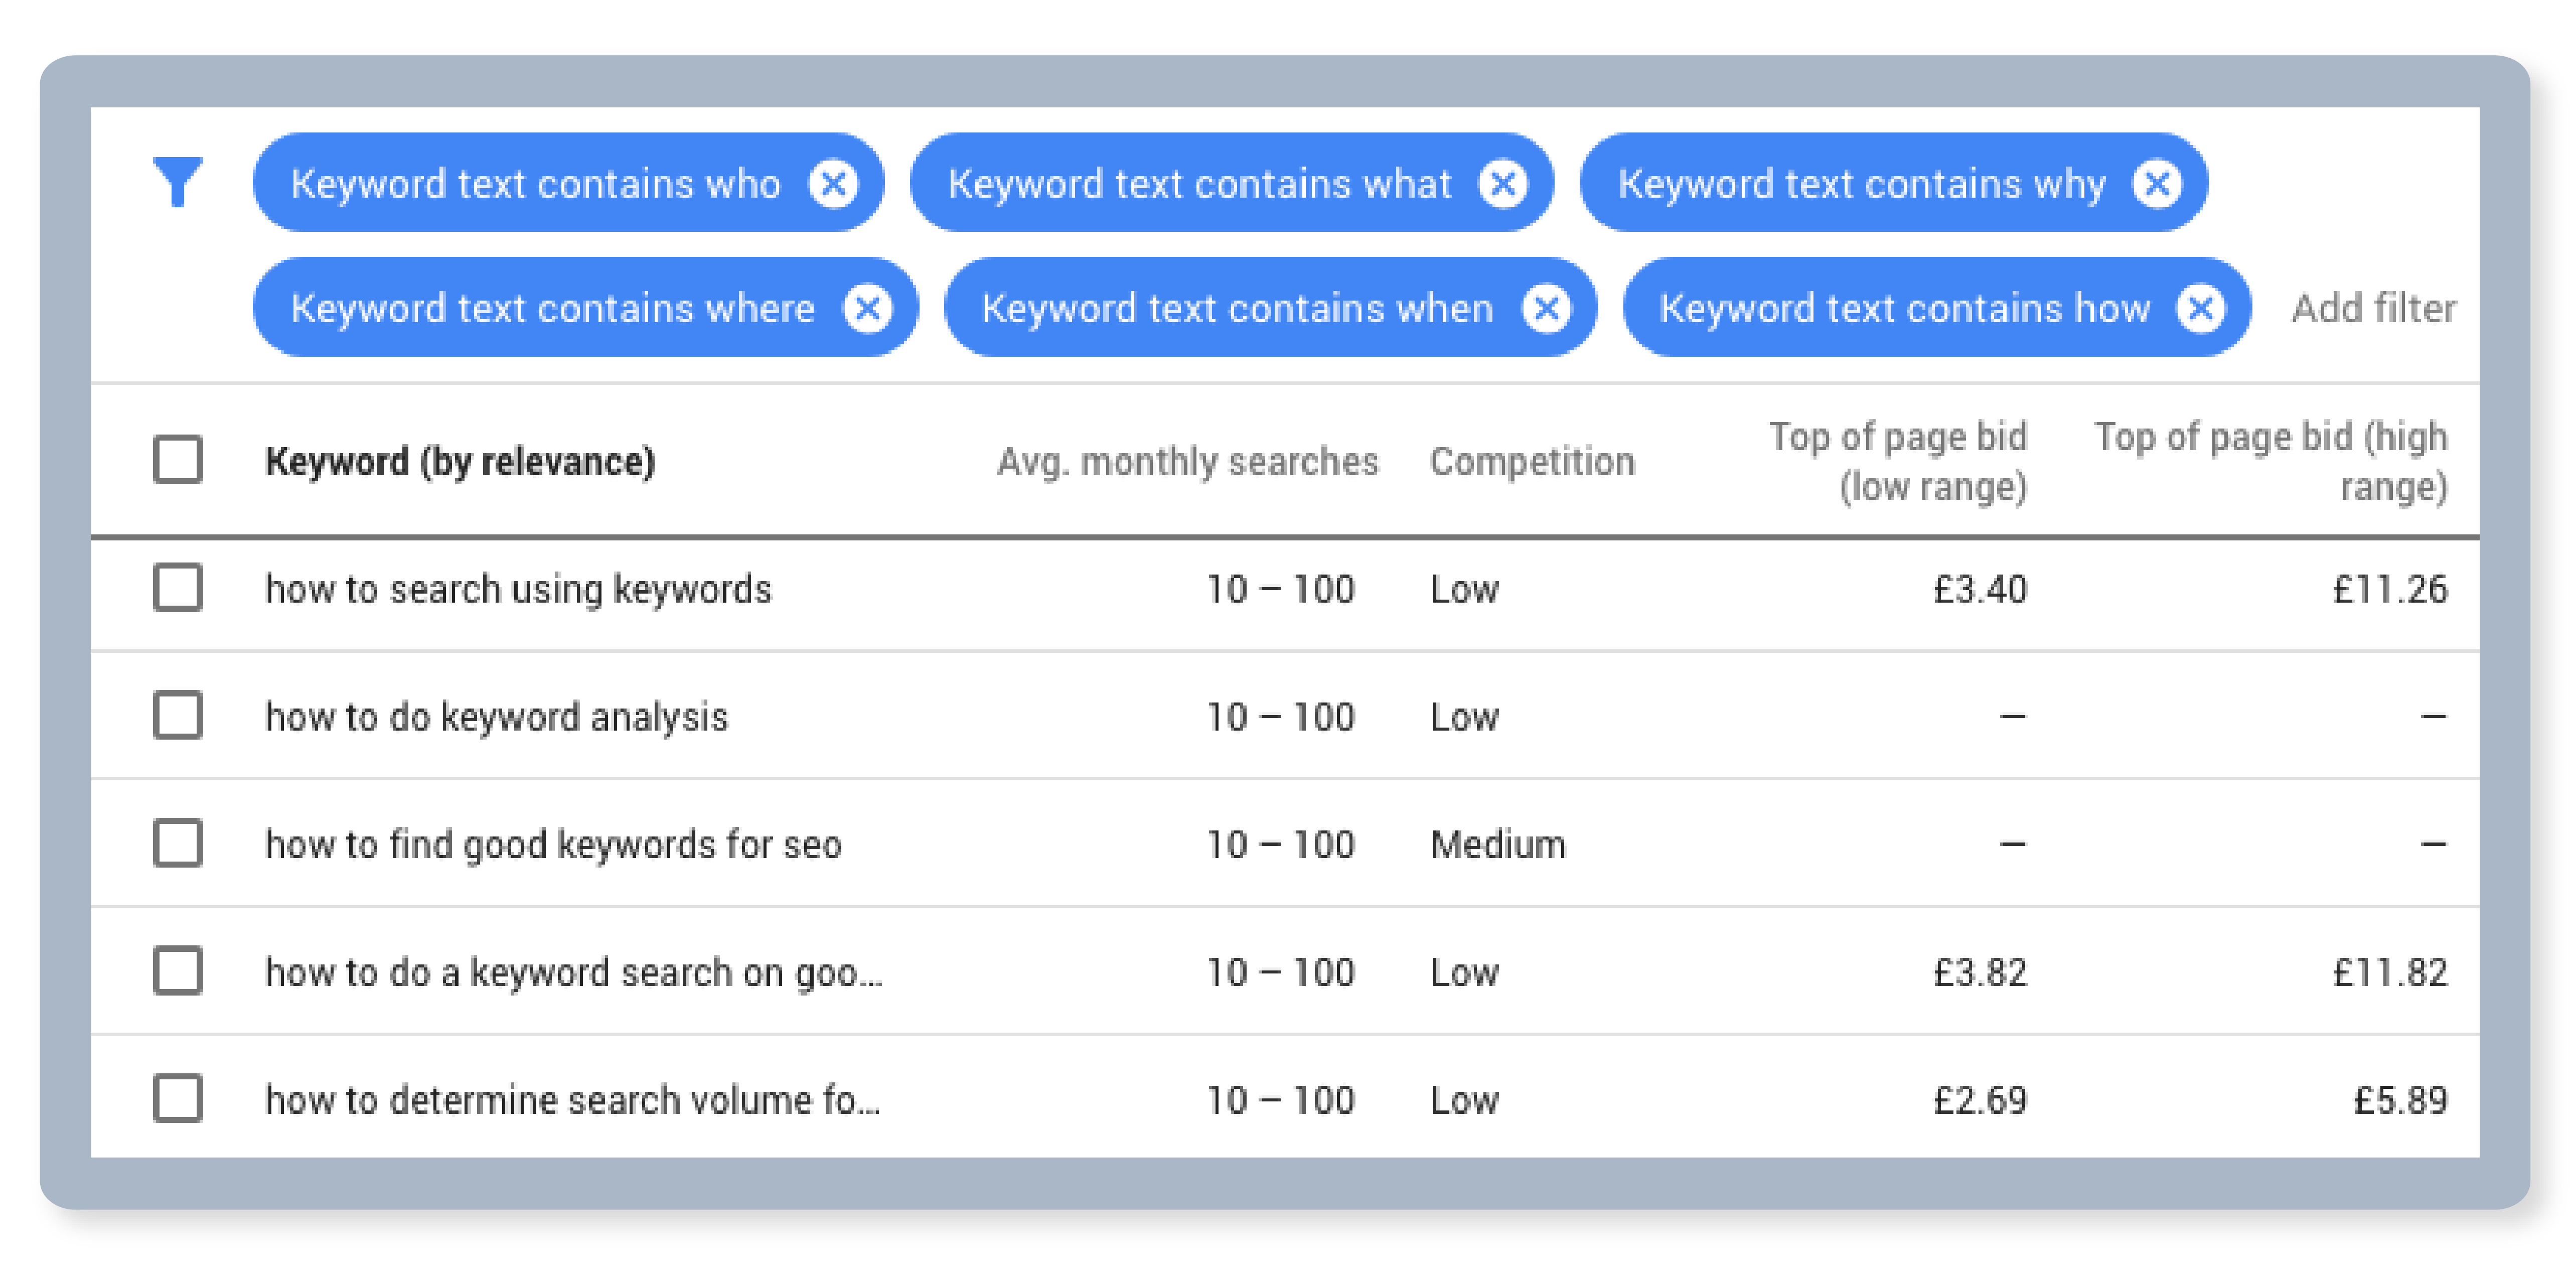The width and height of the screenshot is (2576, 1265).
Task: Sort by Keyword (by relevance) column
Action: click(460, 461)
